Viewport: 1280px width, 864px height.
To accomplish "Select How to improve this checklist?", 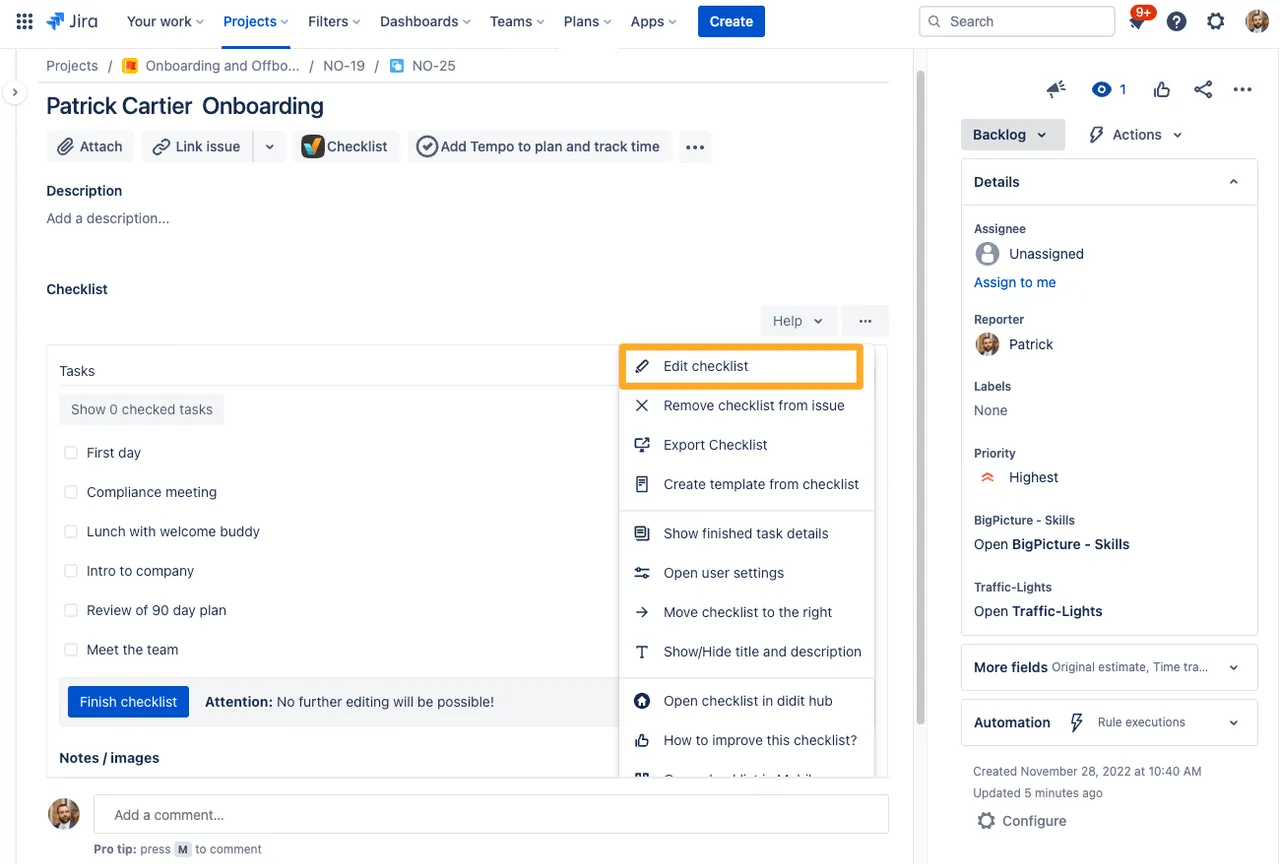I will [746, 740].
